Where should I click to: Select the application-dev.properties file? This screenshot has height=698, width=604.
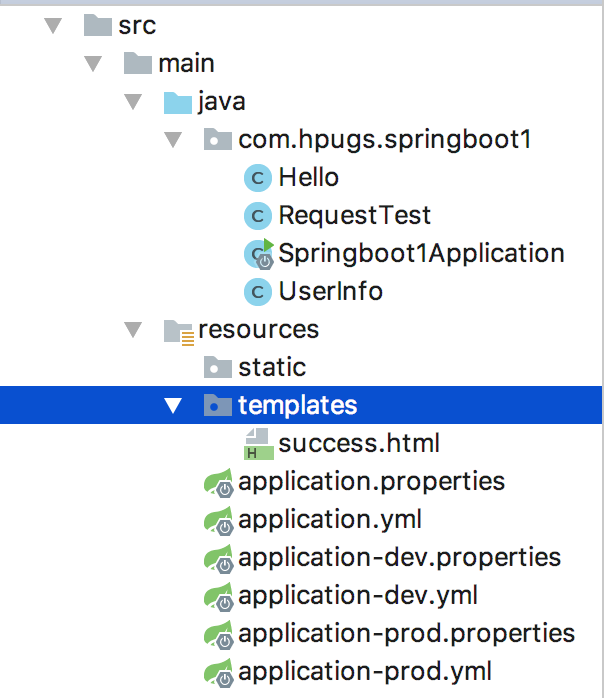399,558
